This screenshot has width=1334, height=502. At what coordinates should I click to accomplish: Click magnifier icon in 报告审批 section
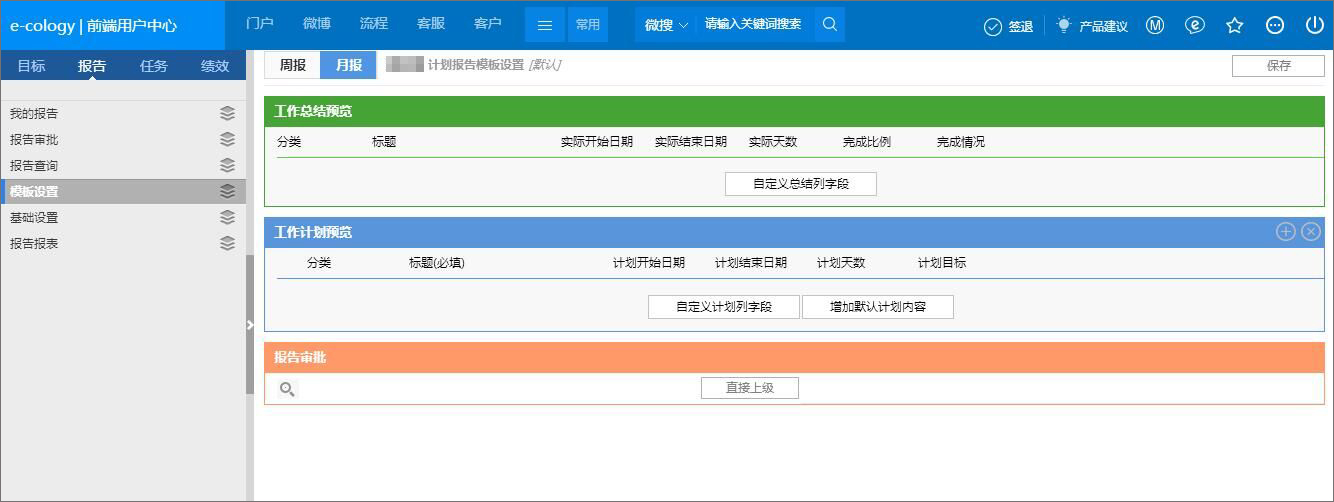(x=287, y=389)
